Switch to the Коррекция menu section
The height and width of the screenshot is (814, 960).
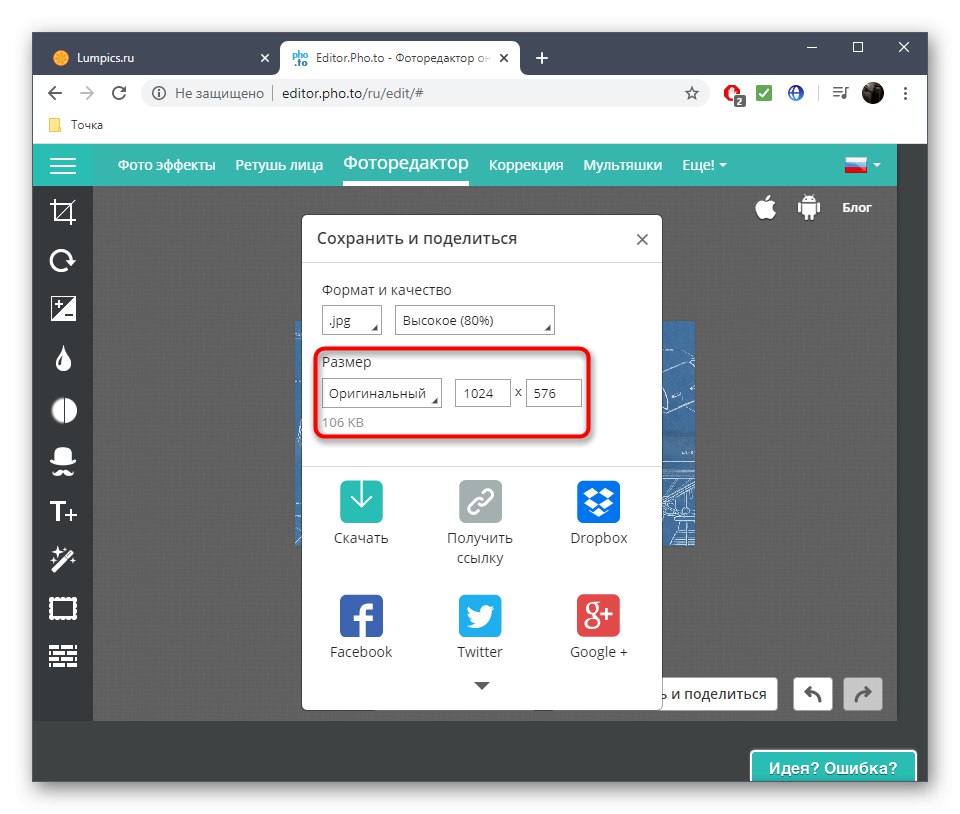[x=526, y=165]
